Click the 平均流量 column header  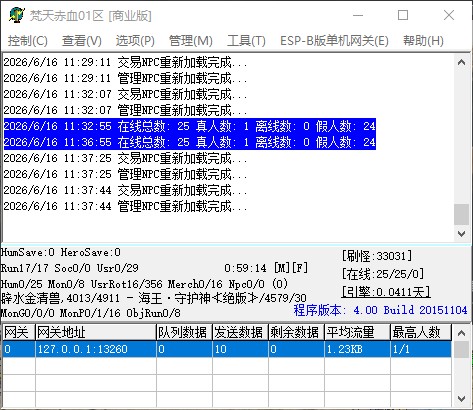(357, 333)
